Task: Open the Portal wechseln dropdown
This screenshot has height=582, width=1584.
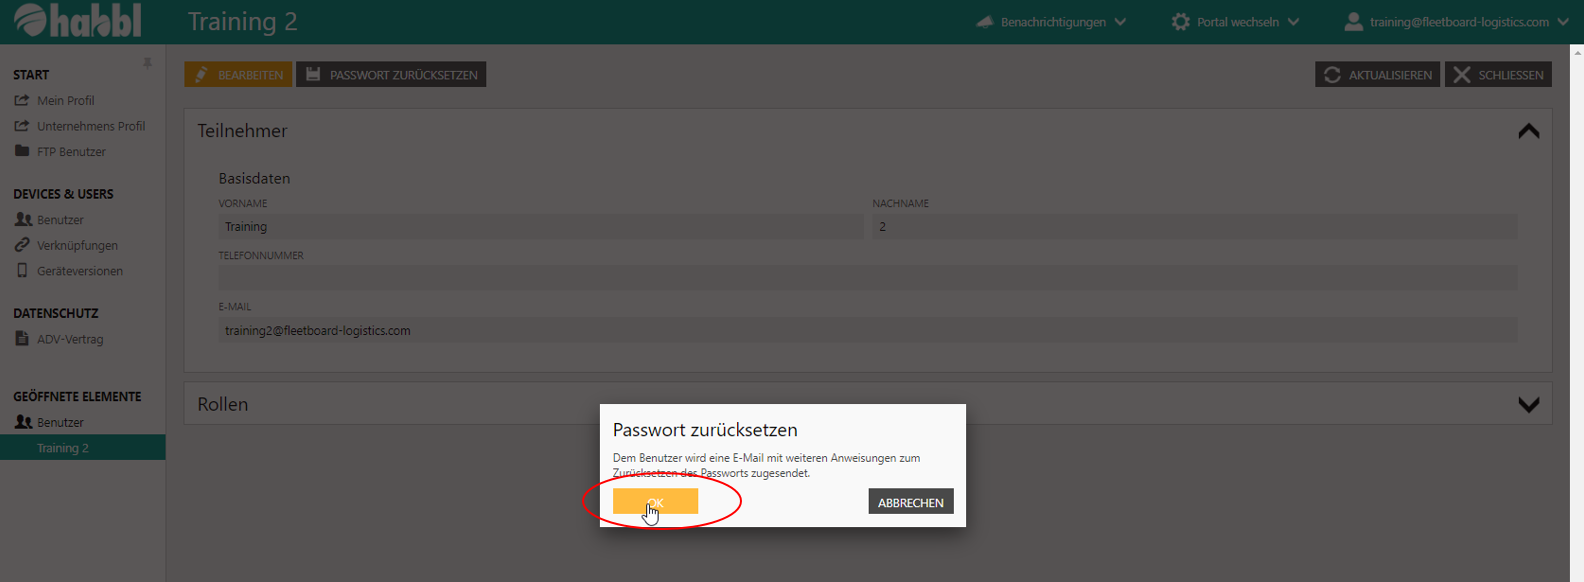Action: (x=1236, y=22)
